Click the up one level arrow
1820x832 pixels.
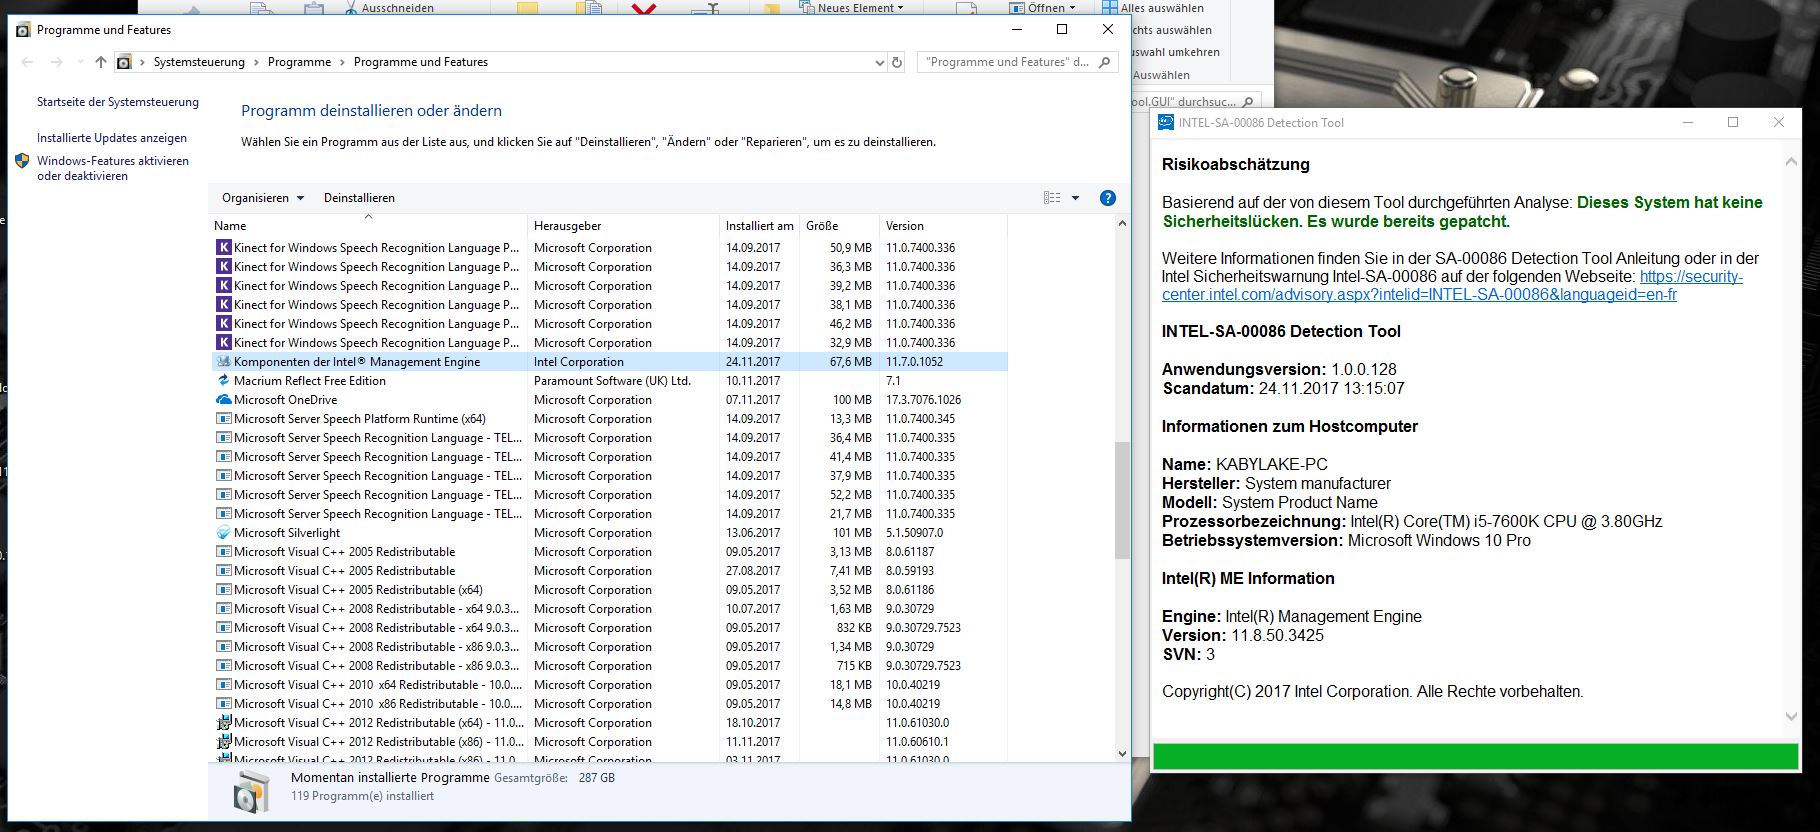click(100, 62)
